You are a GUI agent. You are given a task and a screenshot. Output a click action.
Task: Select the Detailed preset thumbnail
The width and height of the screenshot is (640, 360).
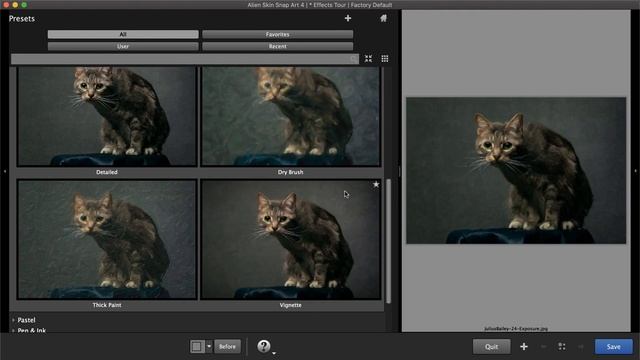tap(107, 117)
